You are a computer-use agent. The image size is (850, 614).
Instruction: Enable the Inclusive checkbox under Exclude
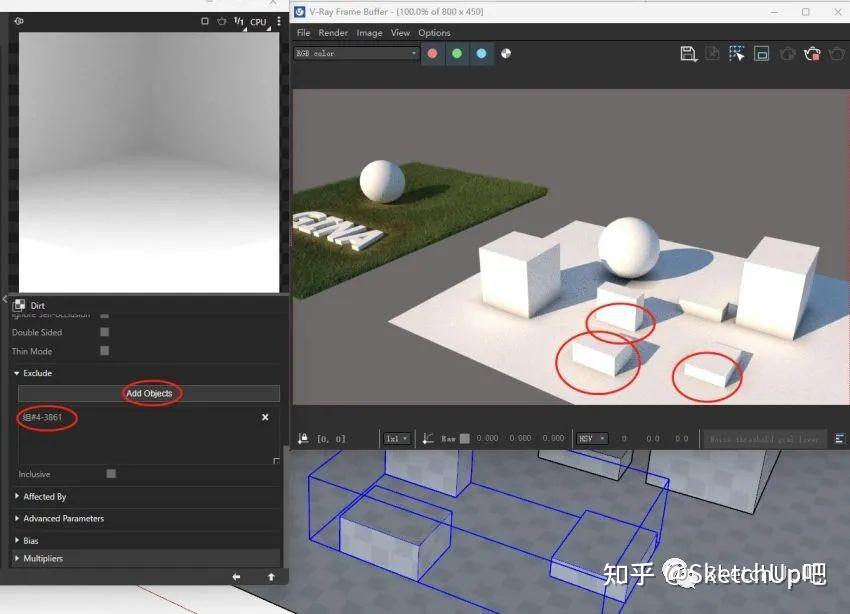click(113, 474)
